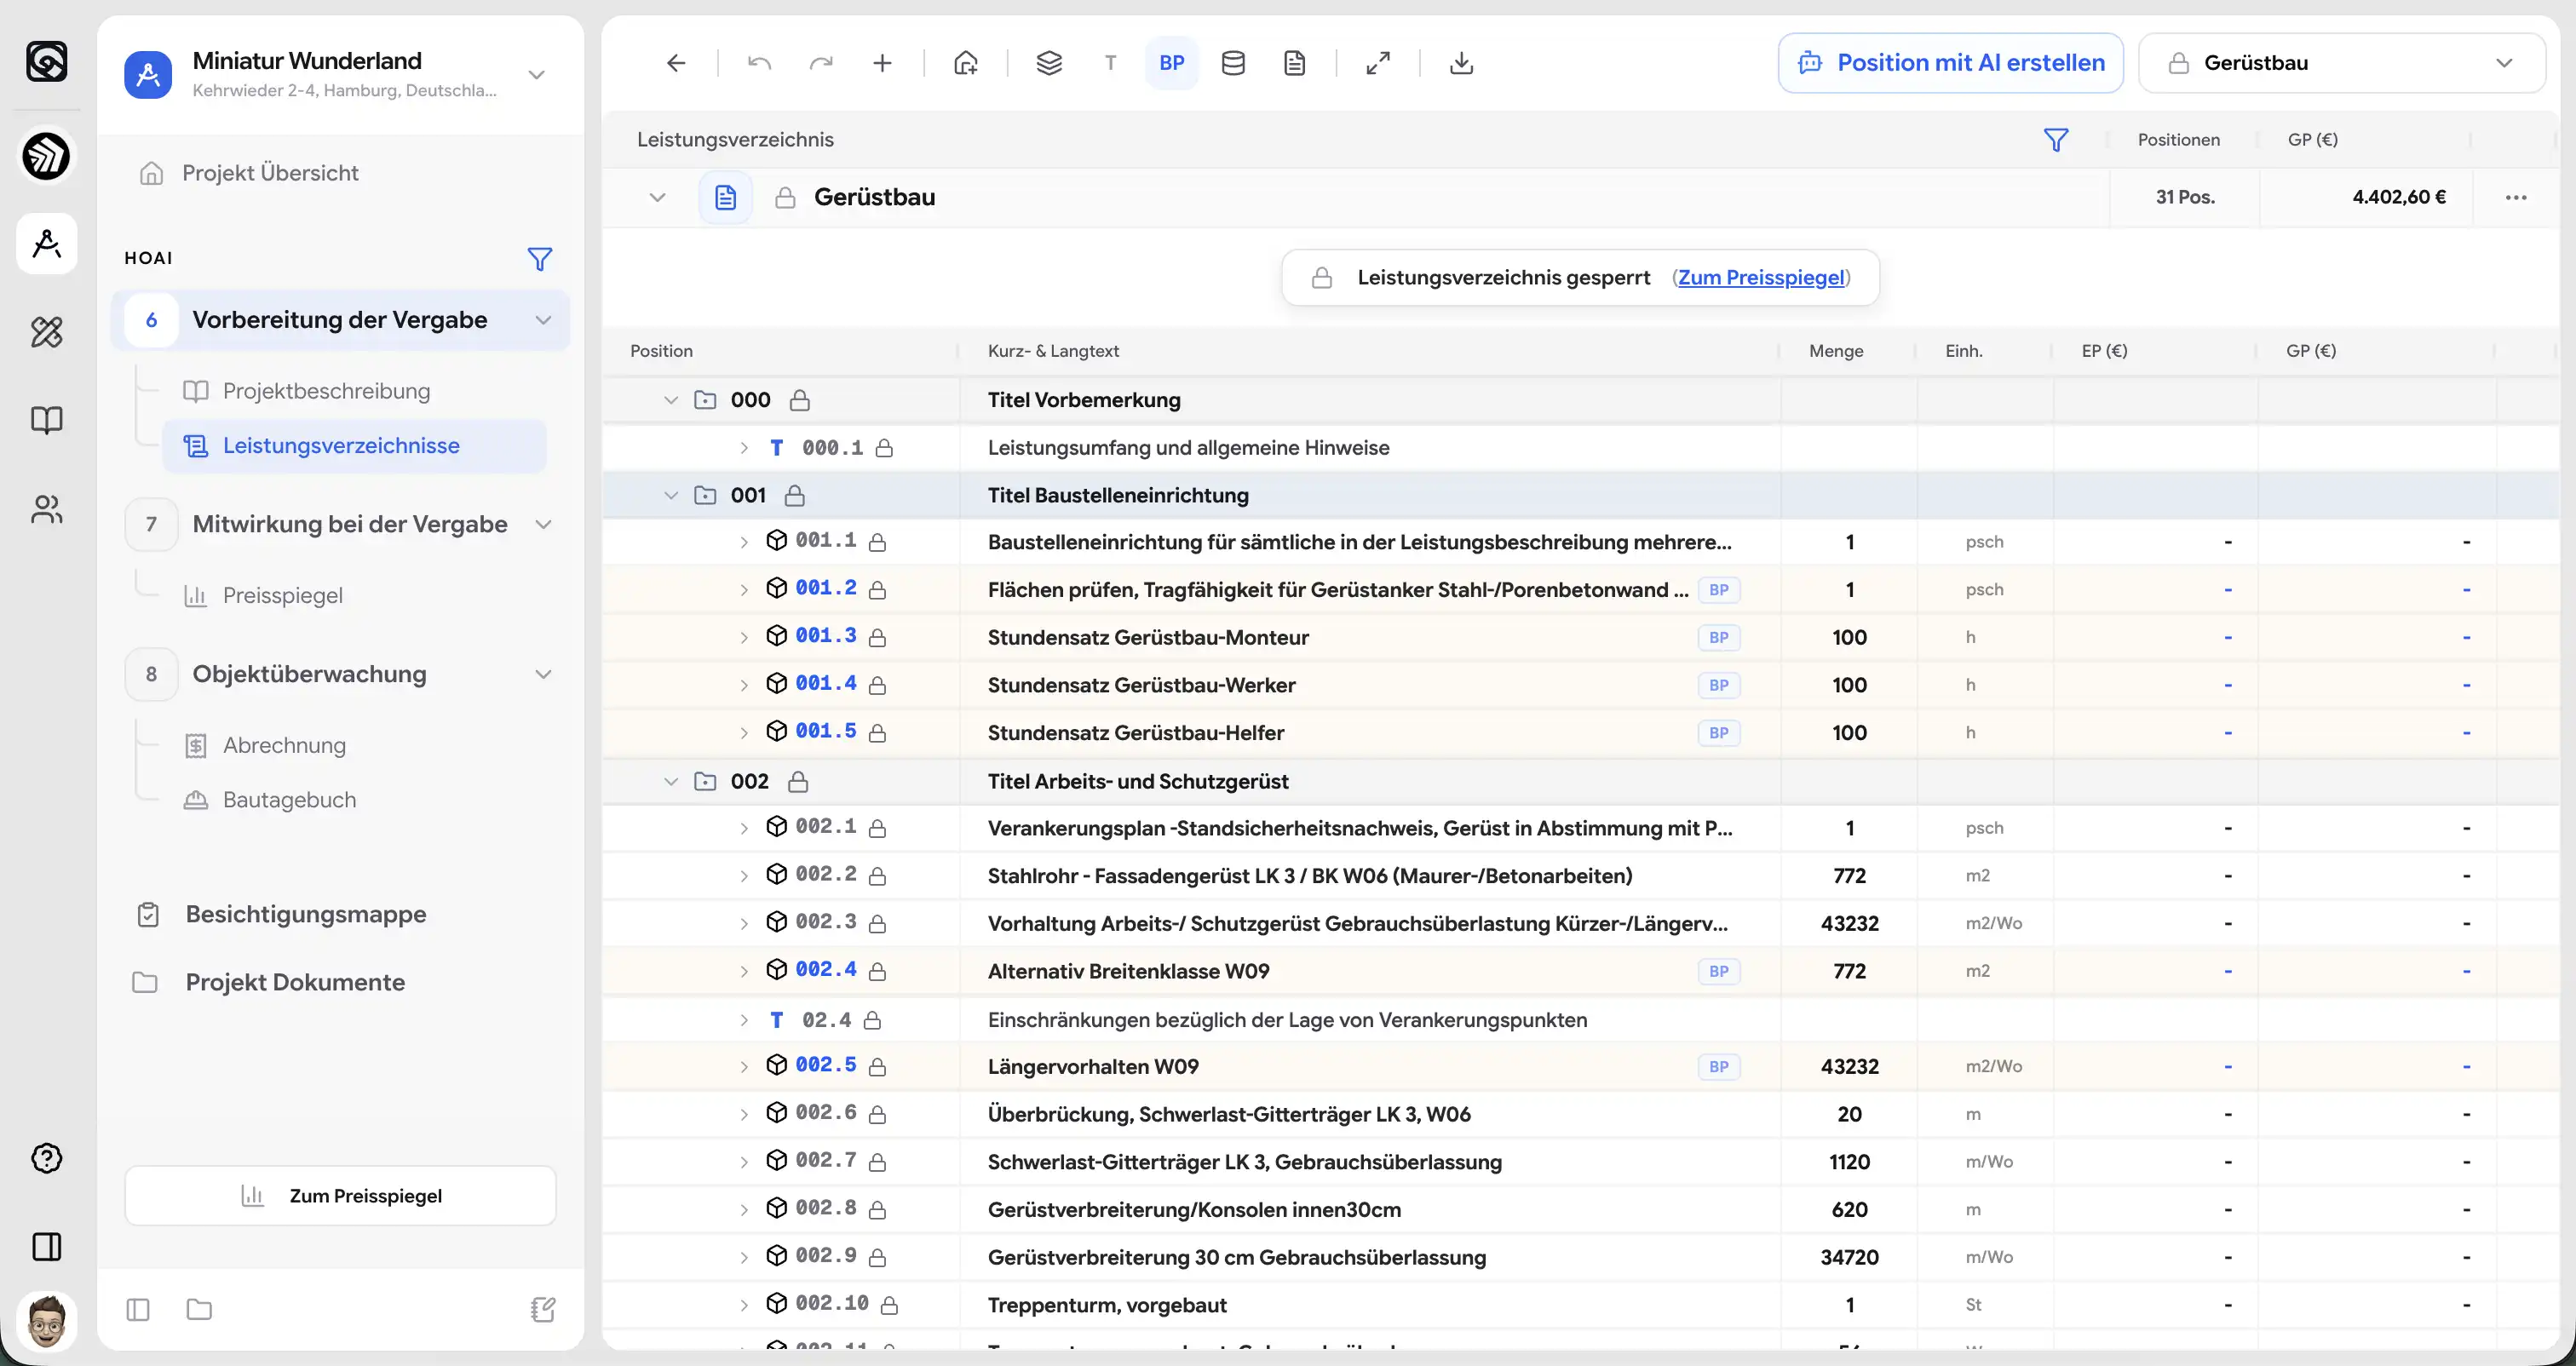Collapse title 002 Arbeits- und Schutzgerüst
Image resolution: width=2576 pixels, height=1366 pixels.
tap(670, 781)
